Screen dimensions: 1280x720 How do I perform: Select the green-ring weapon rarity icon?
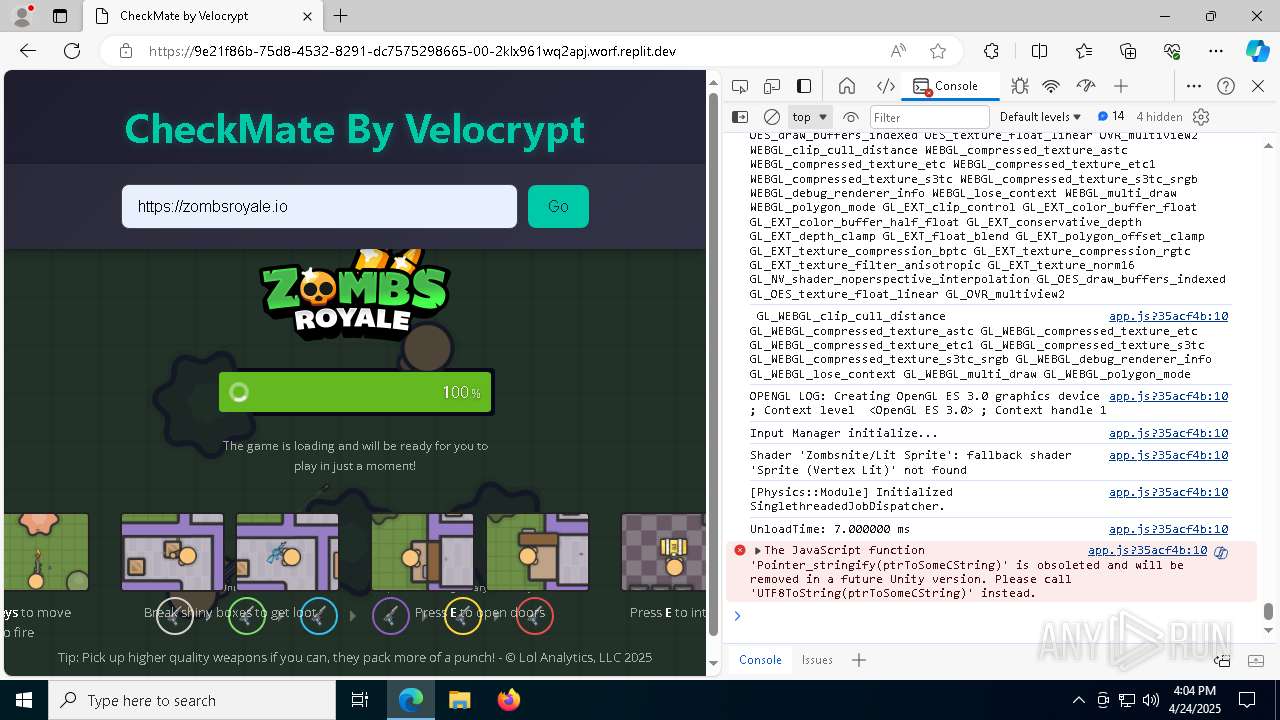(x=247, y=616)
